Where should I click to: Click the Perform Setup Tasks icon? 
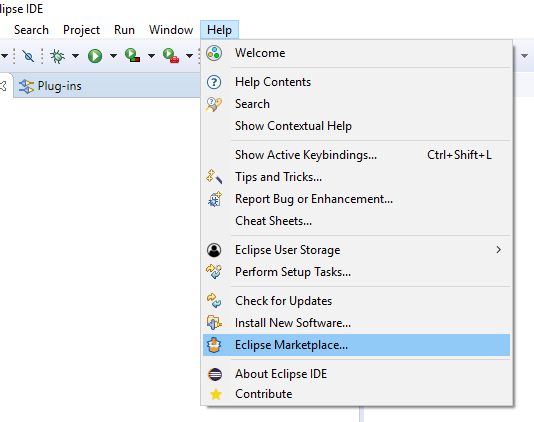(214, 272)
